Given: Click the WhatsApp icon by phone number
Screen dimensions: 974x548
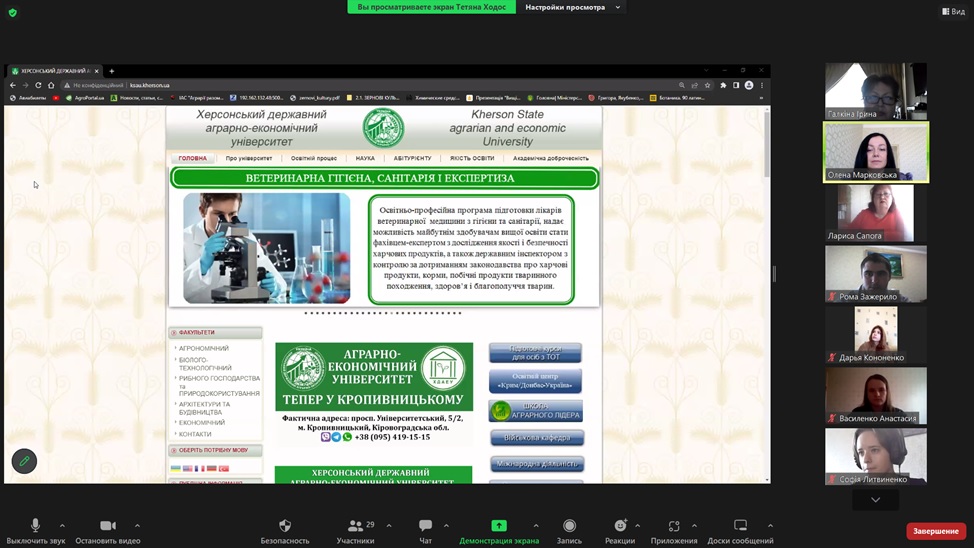Looking at the screenshot, I should (x=347, y=437).
